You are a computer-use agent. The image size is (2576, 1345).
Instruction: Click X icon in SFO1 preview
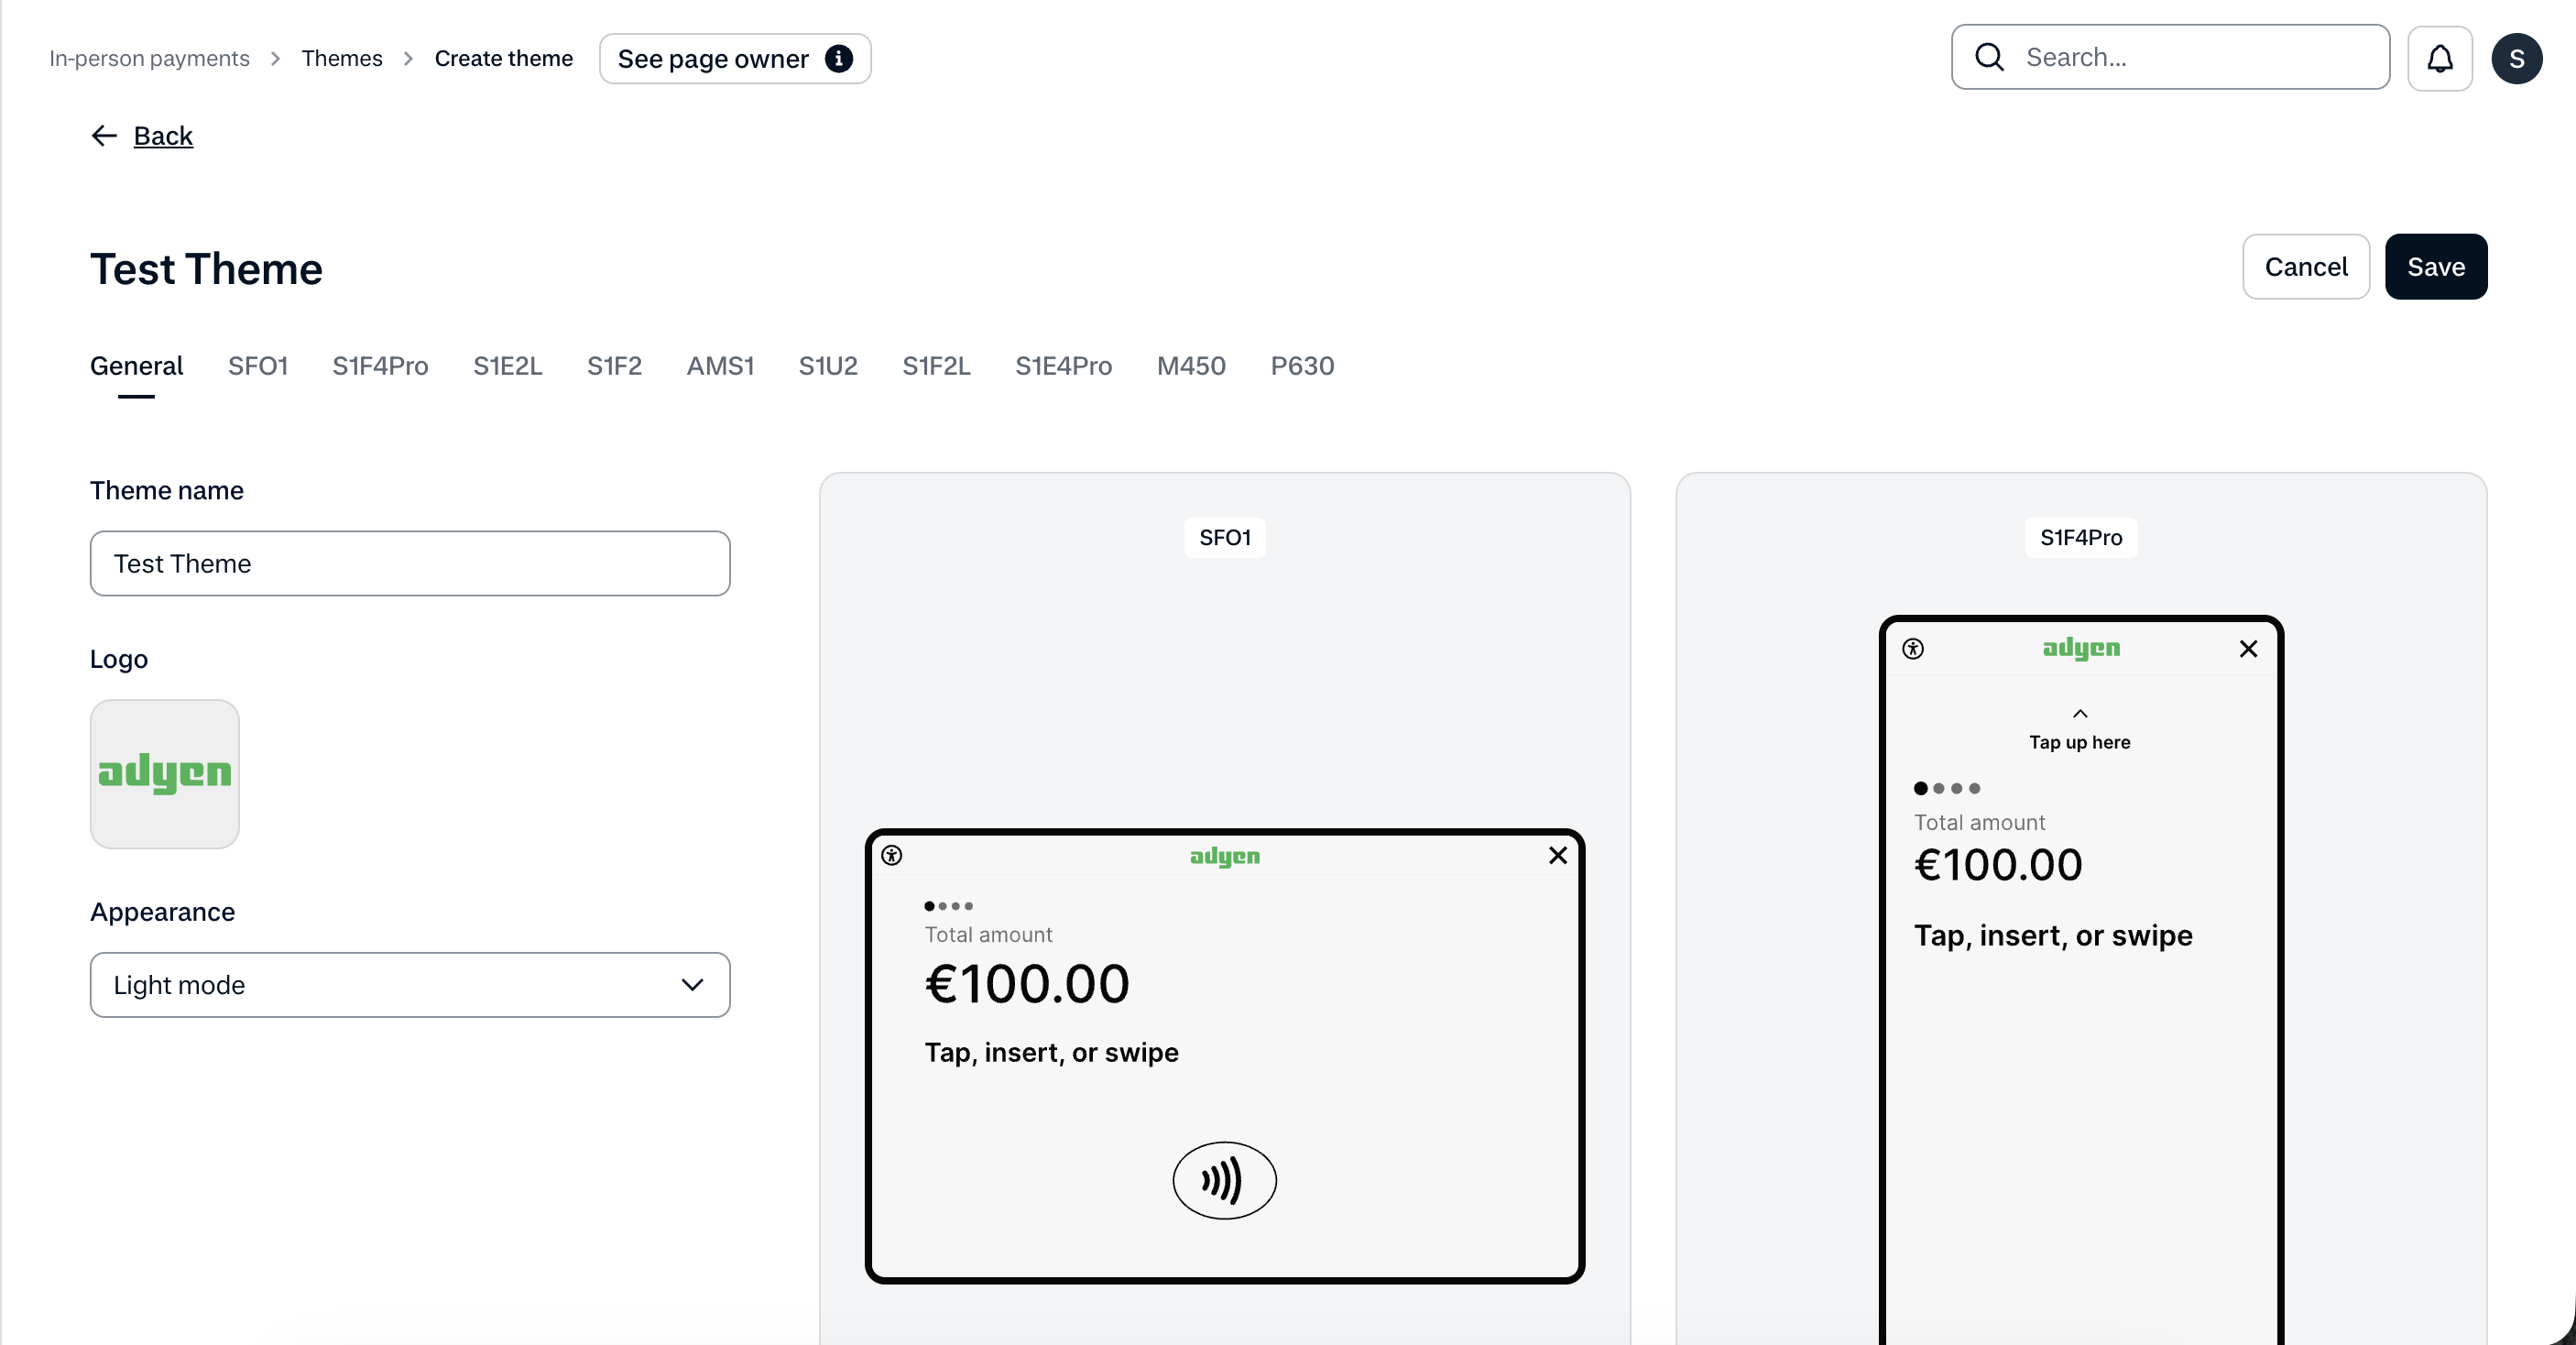pyautogui.click(x=1557, y=855)
